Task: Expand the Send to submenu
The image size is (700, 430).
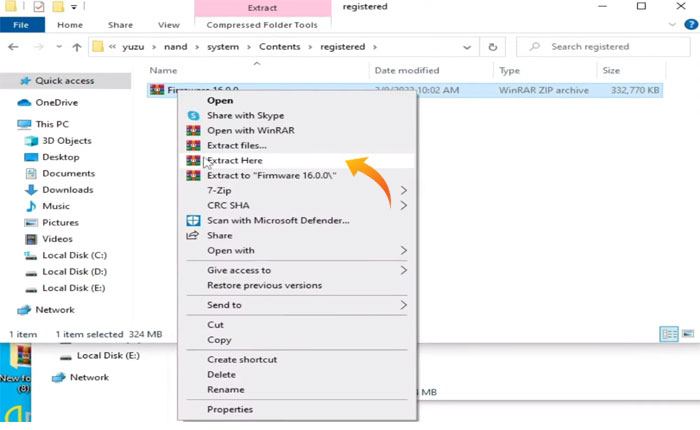Action: [x=404, y=305]
